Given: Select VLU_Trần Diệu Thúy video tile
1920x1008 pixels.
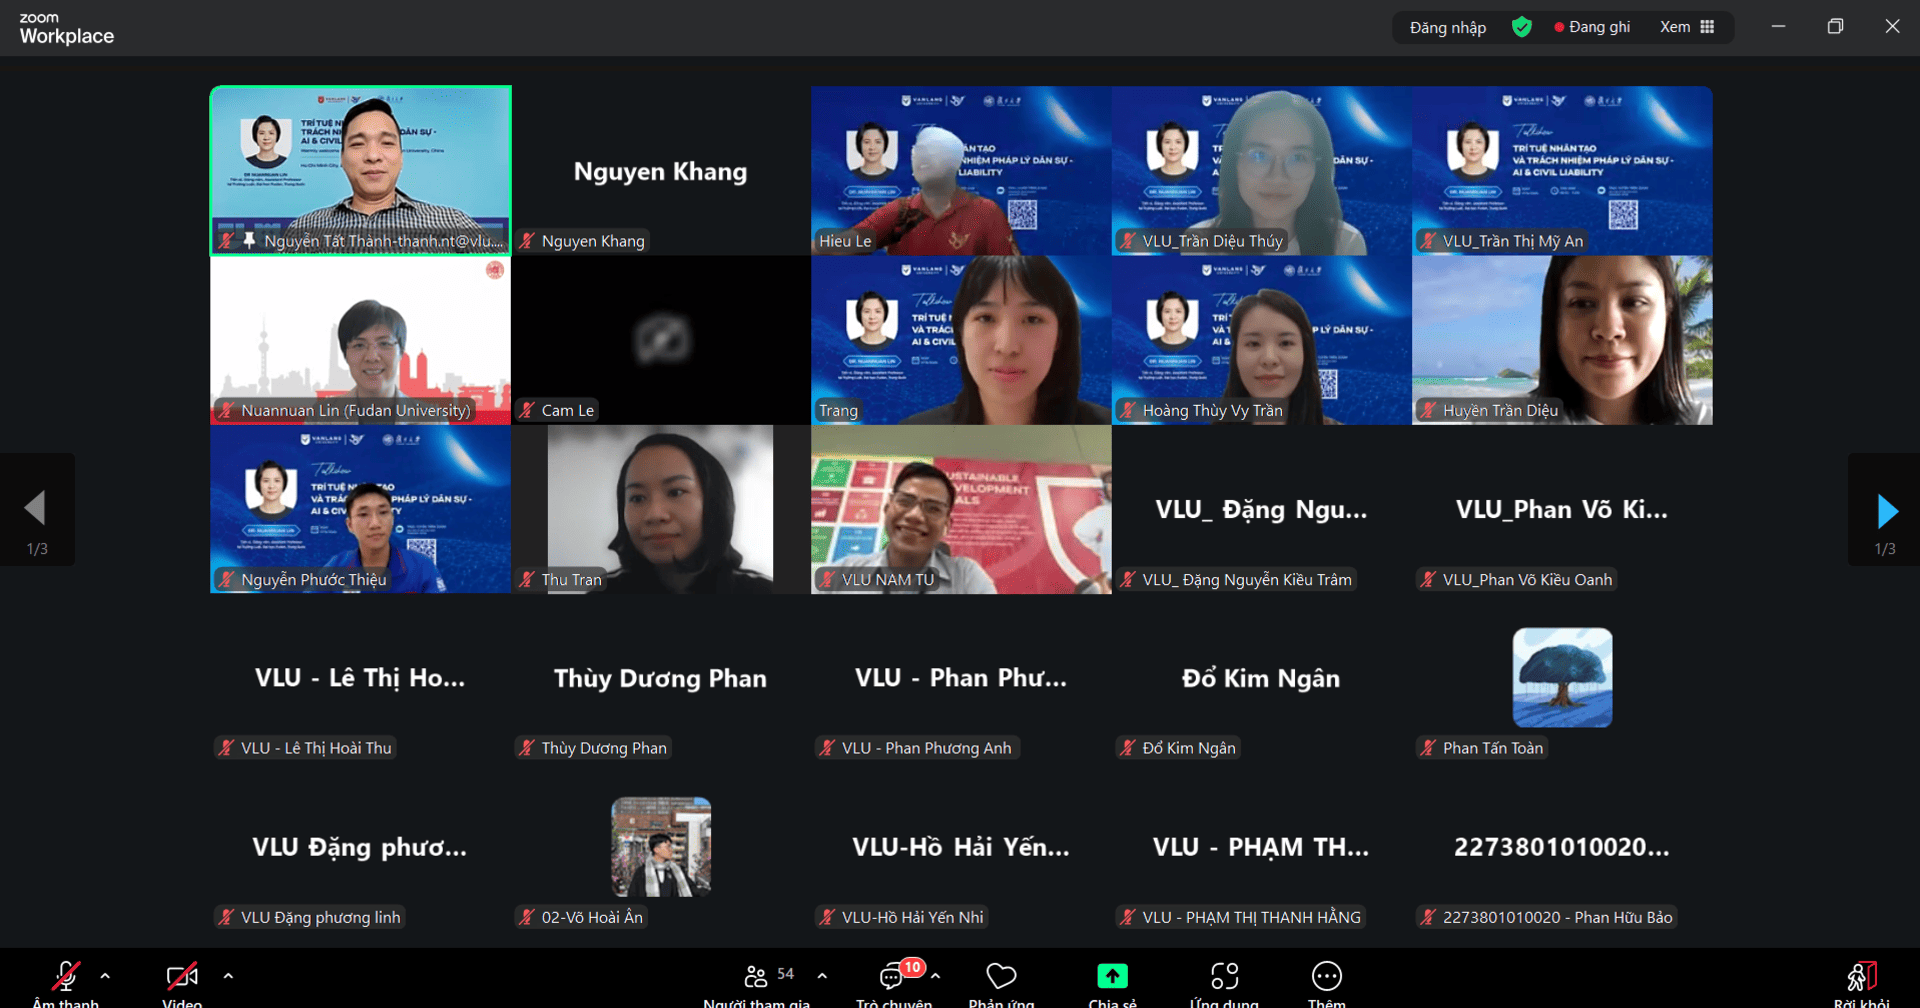Looking at the screenshot, I should [x=1261, y=171].
